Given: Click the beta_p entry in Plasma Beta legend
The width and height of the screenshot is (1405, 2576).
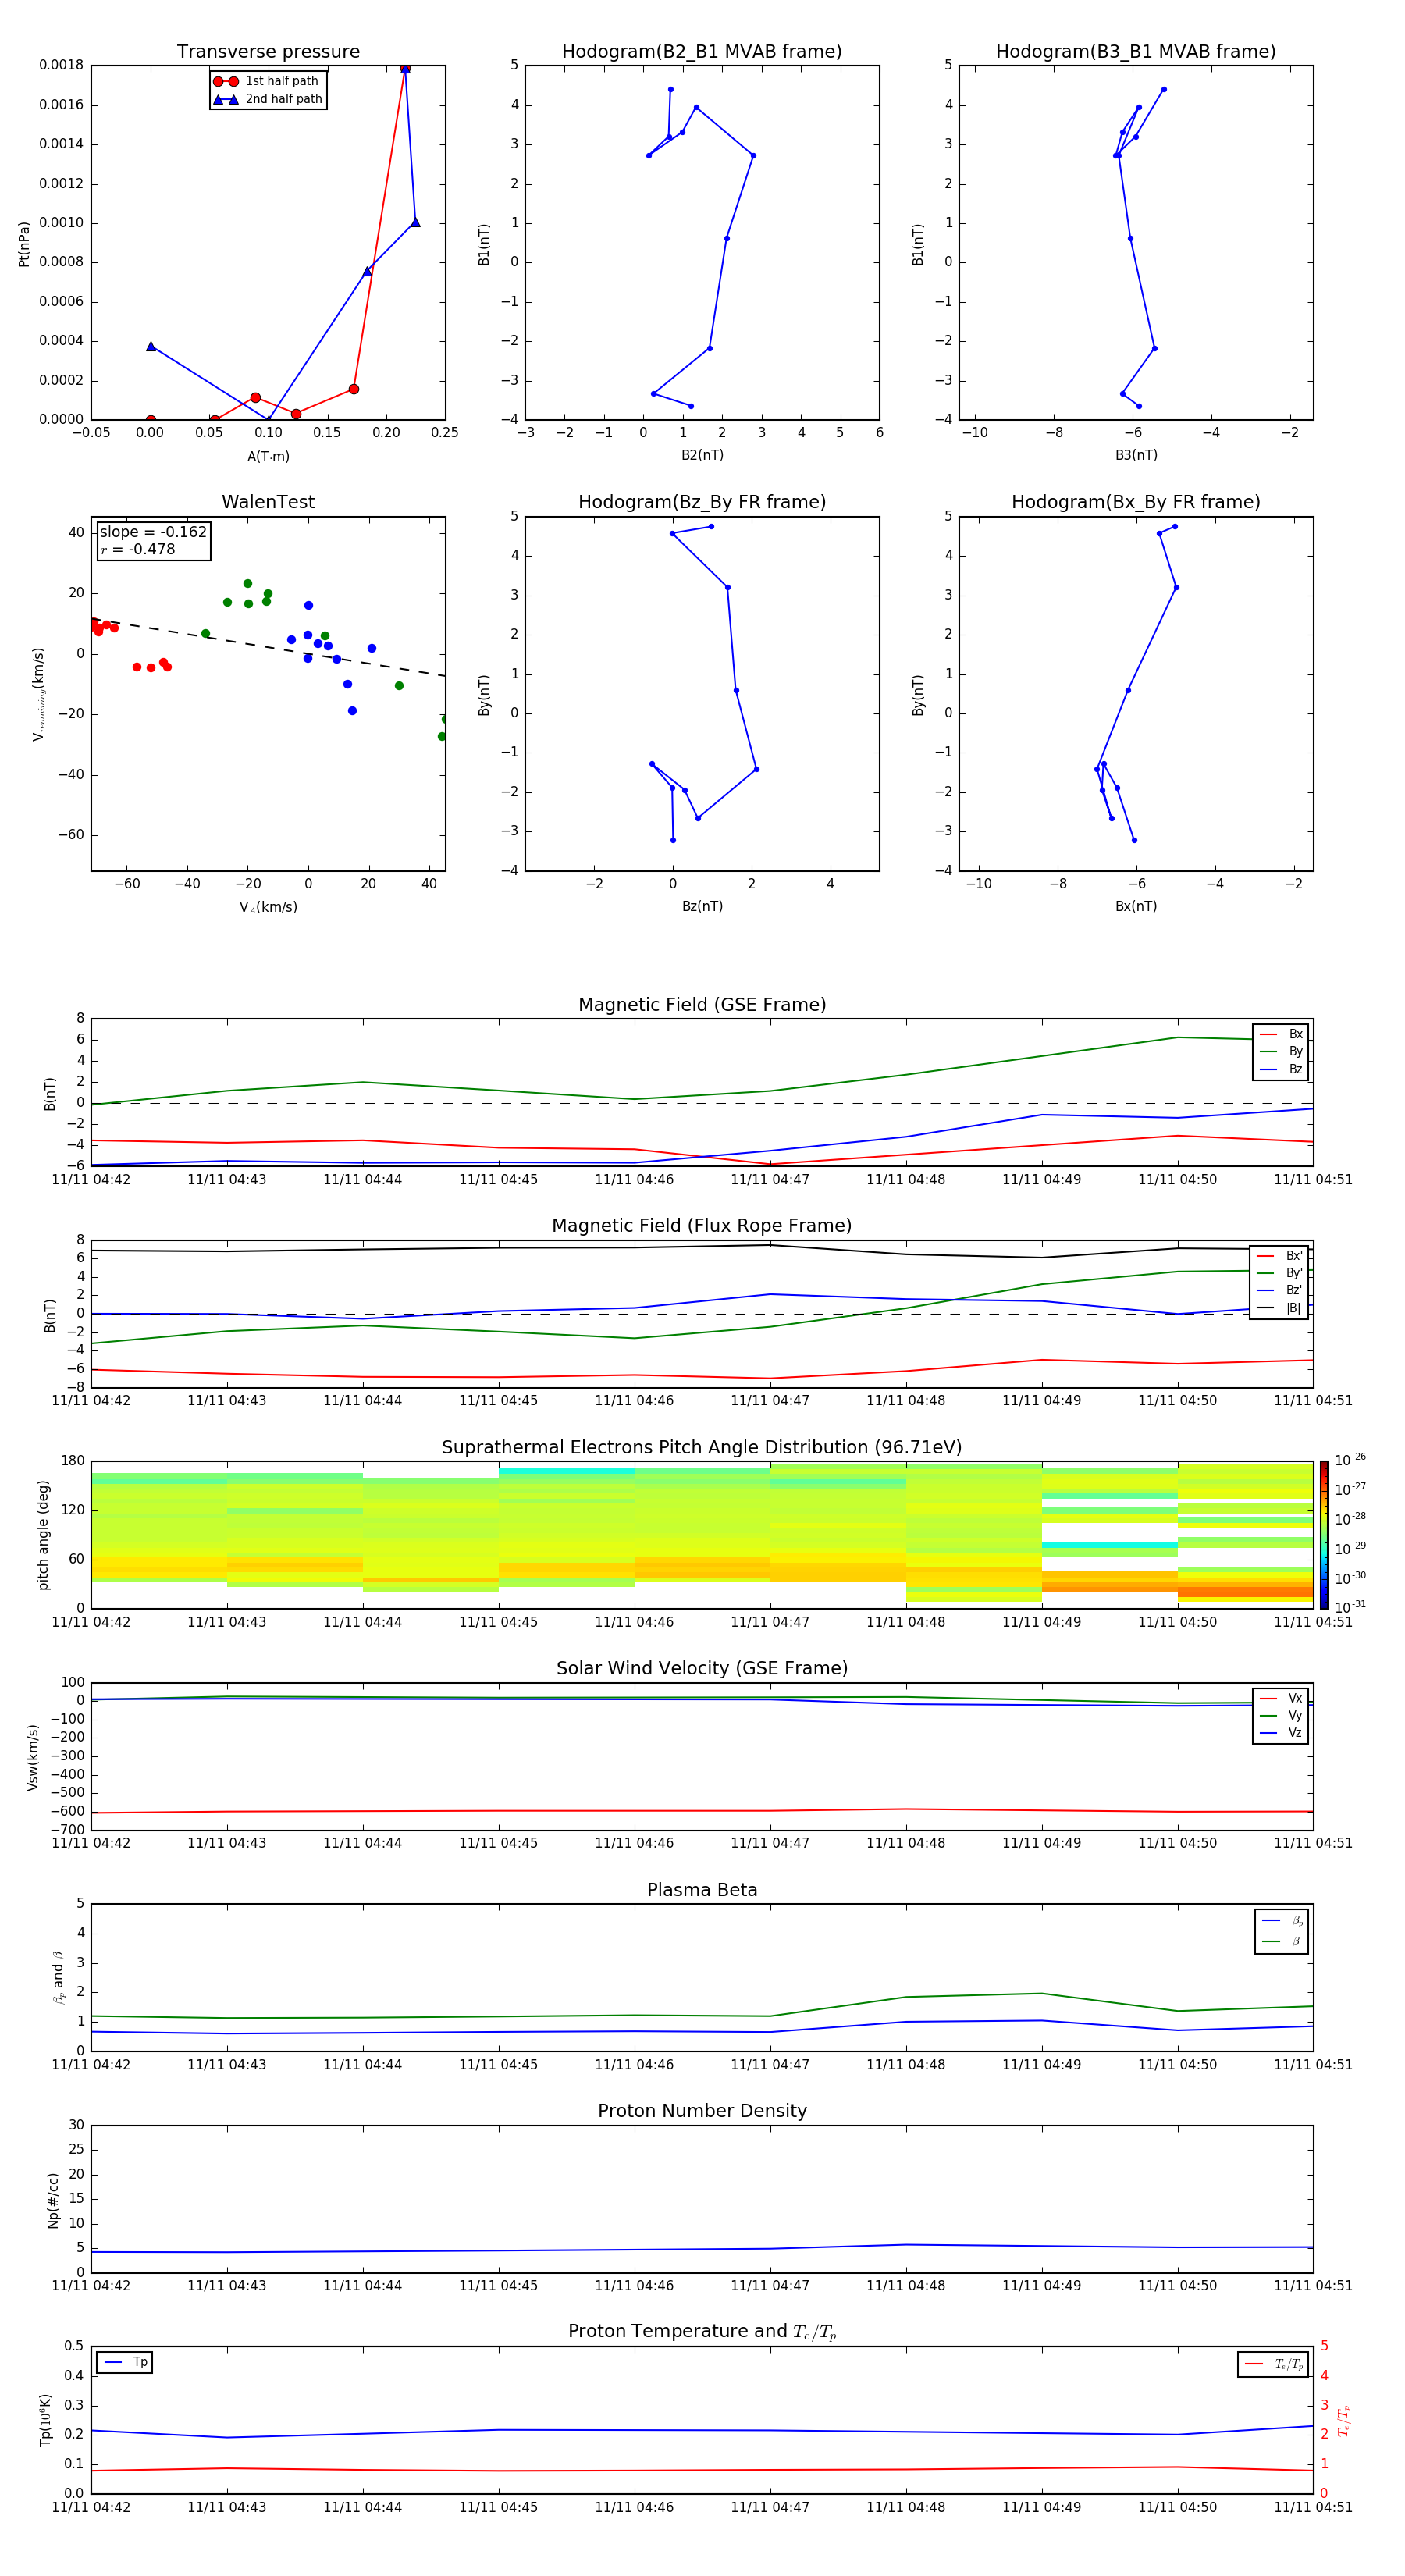Looking at the screenshot, I should pyautogui.click(x=1282, y=1921).
